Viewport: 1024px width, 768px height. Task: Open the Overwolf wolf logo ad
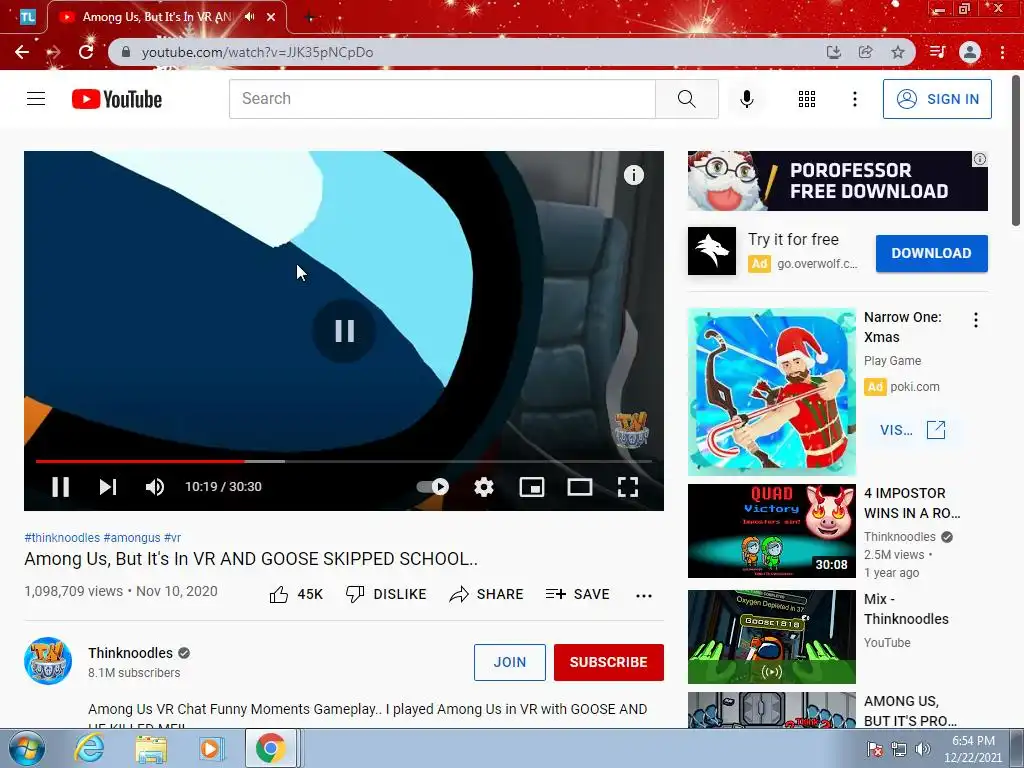(712, 251)
